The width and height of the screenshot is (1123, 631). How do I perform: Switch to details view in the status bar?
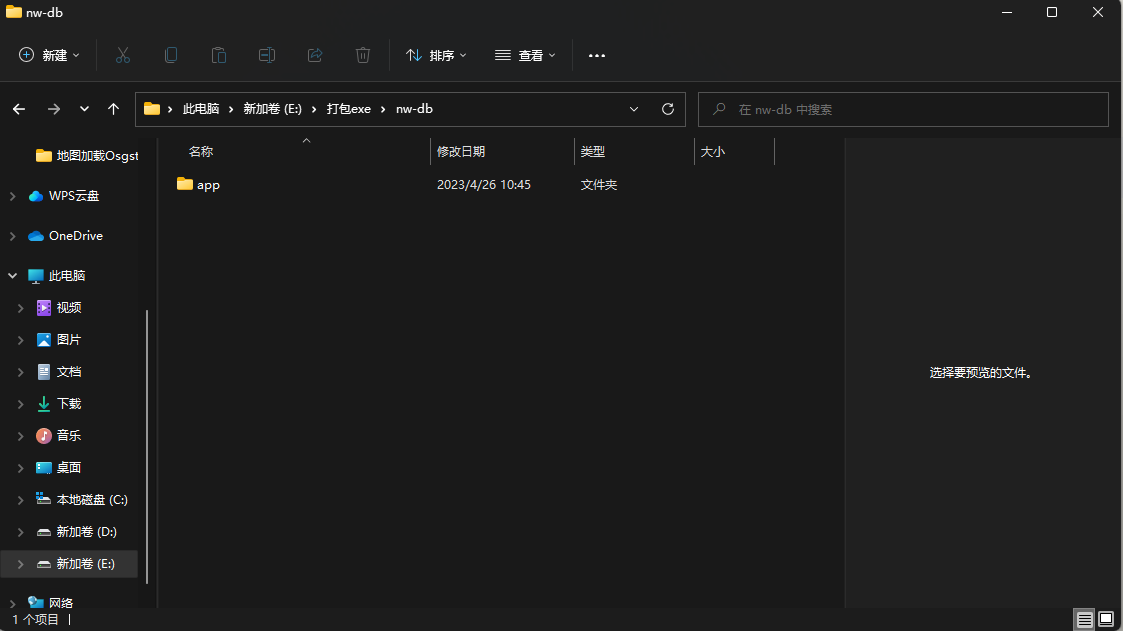click(x=1084, y=619)
